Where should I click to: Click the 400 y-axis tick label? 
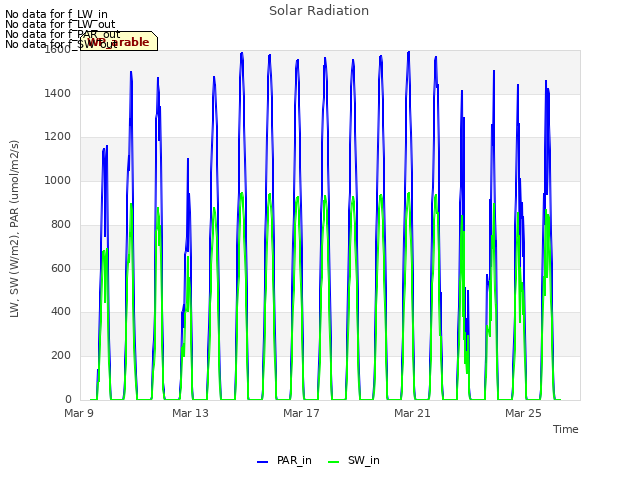(61, 311)
